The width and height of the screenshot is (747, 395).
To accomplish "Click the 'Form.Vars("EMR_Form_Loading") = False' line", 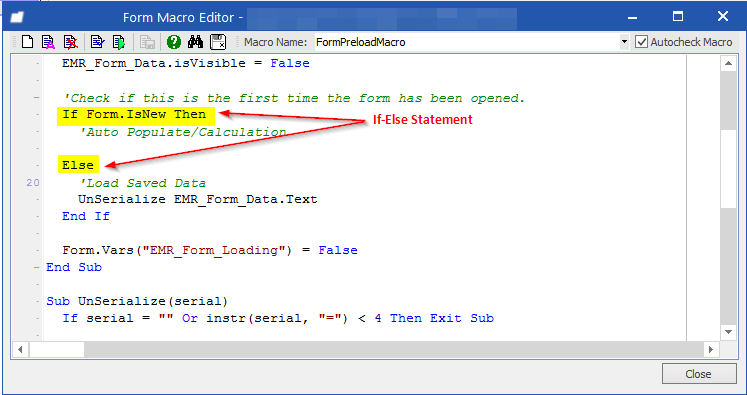I will pos(210,250).
